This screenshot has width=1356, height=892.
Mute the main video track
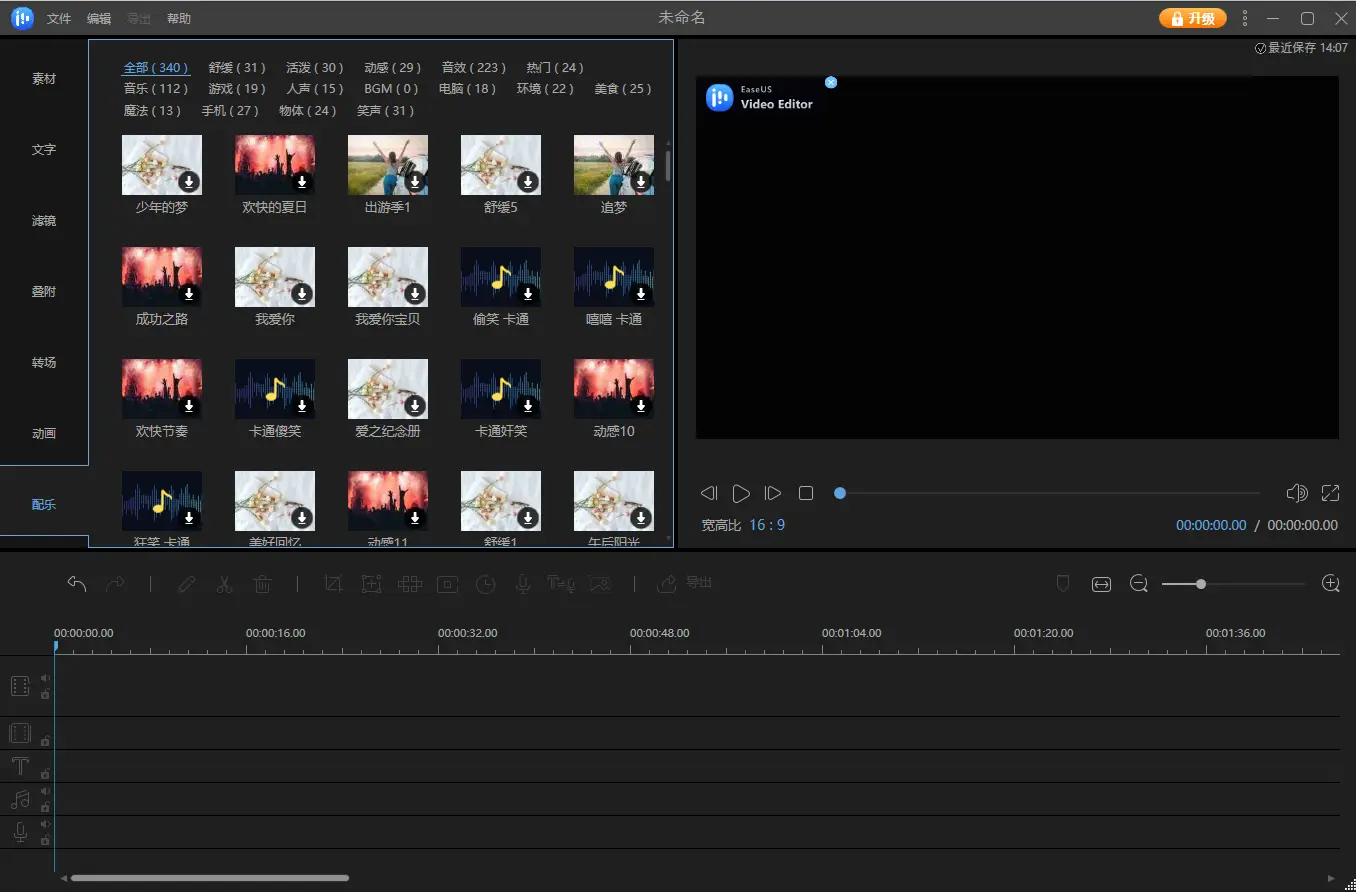(45, 678)
